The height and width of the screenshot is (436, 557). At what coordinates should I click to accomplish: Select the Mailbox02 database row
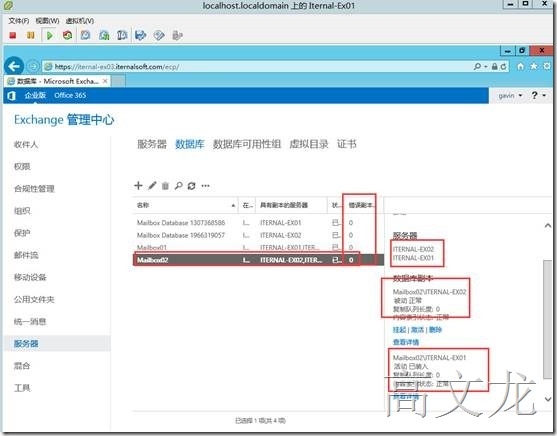click(258, 260)
